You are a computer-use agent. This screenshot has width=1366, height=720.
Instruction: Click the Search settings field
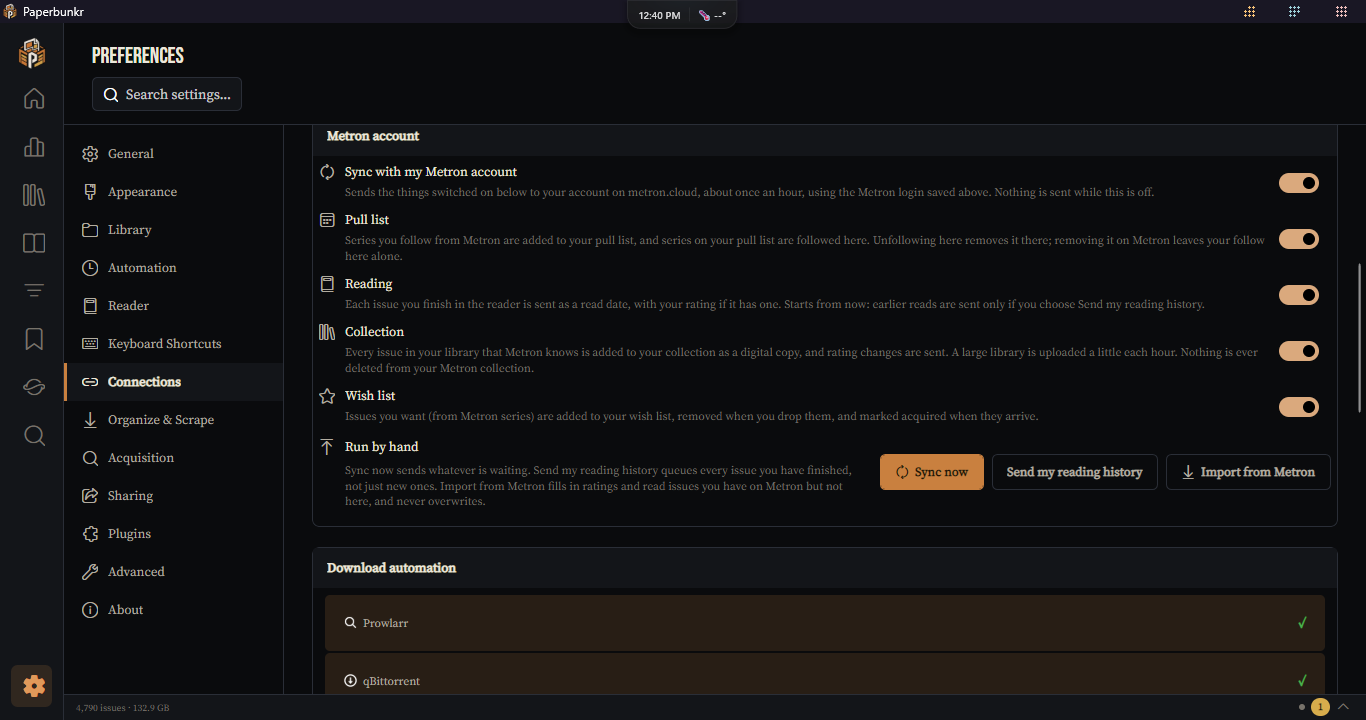[x=167, y=94]
